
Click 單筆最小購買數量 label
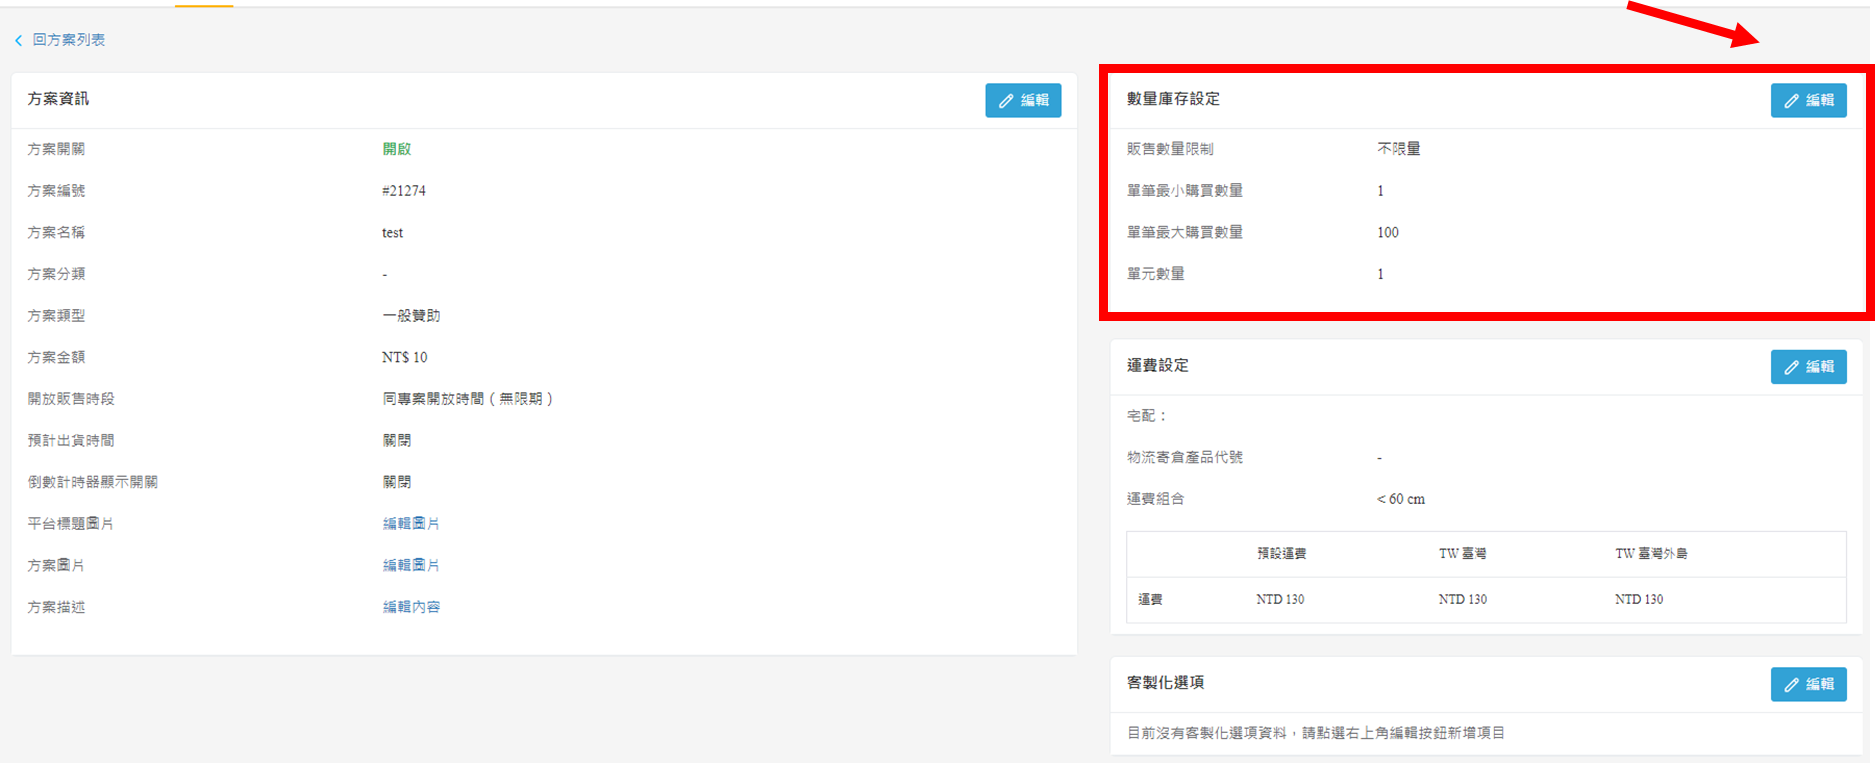point(1185,191)
